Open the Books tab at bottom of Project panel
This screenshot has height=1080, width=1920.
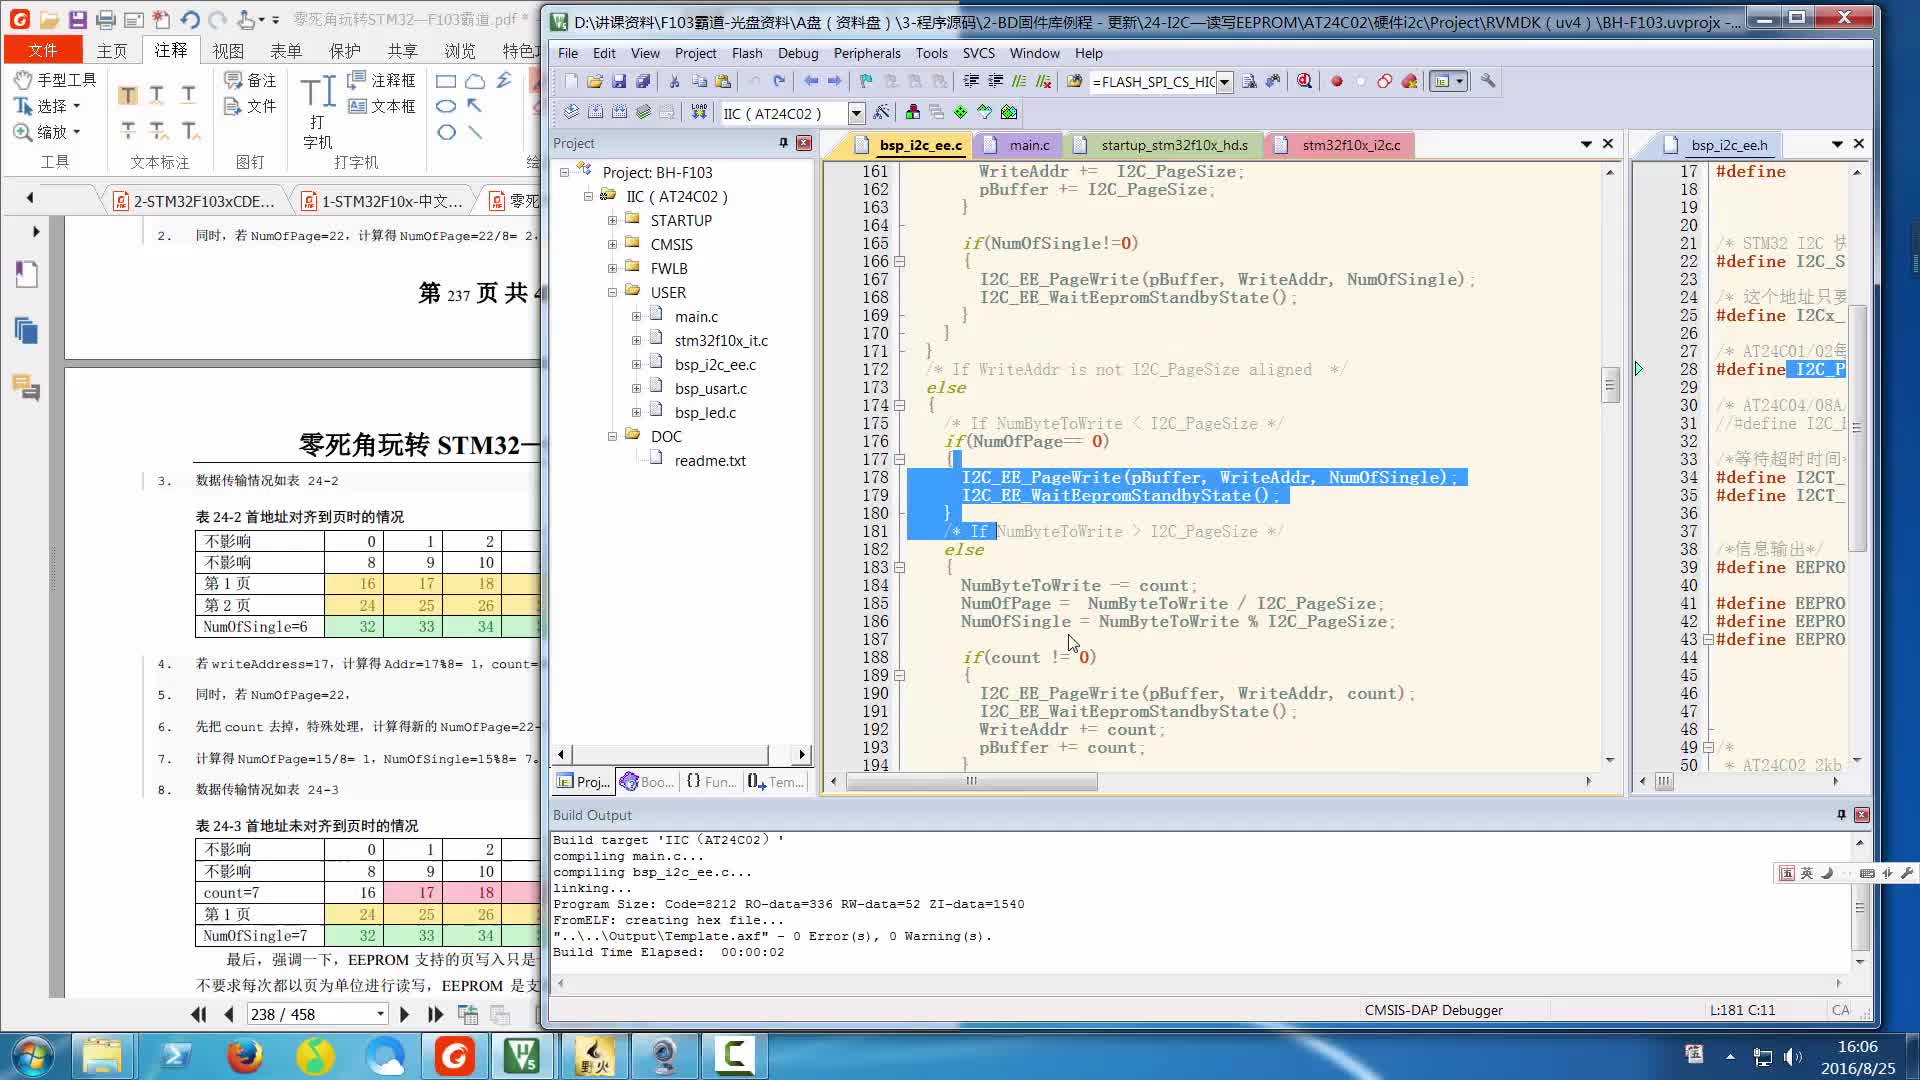tap(646, 782)
